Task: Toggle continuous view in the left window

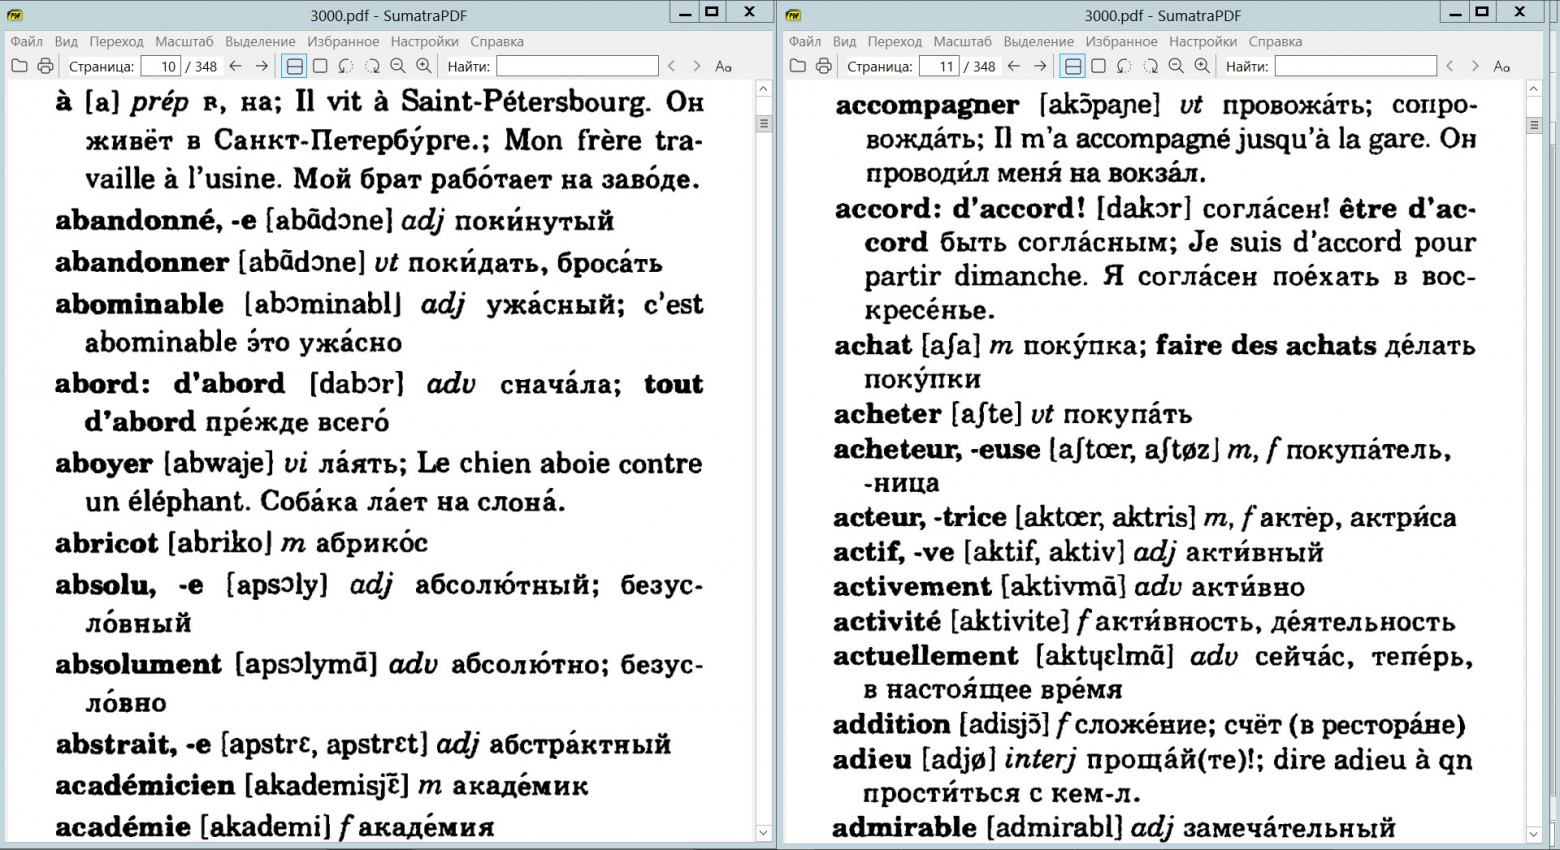Action: 294,66
